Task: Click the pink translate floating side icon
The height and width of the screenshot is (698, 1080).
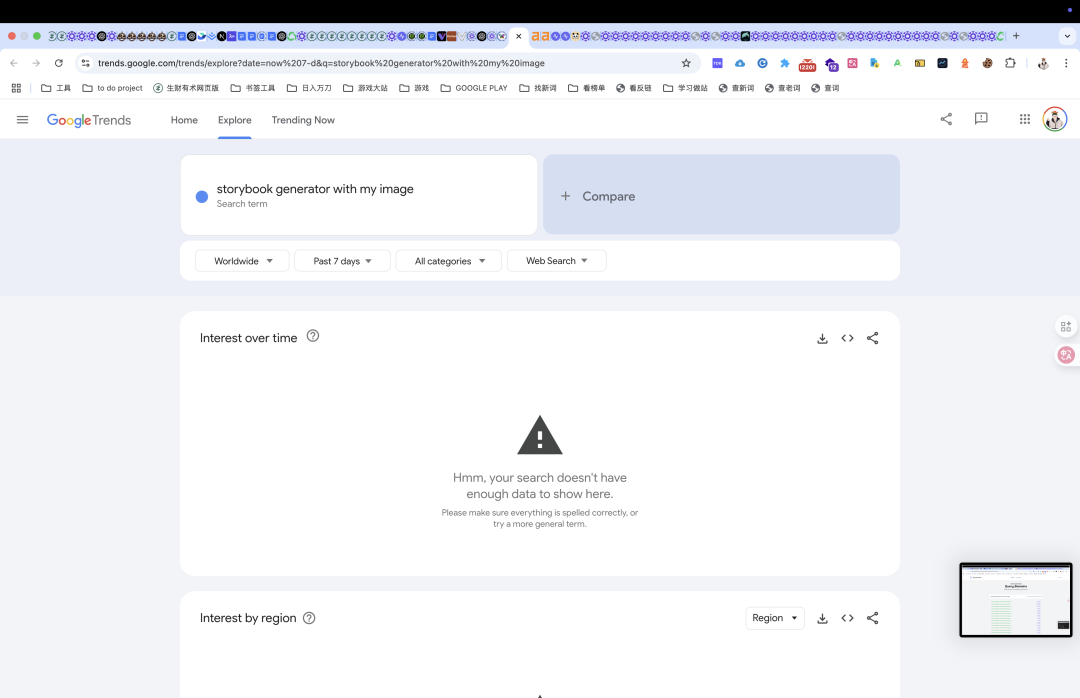Action: coord(1066,355)
